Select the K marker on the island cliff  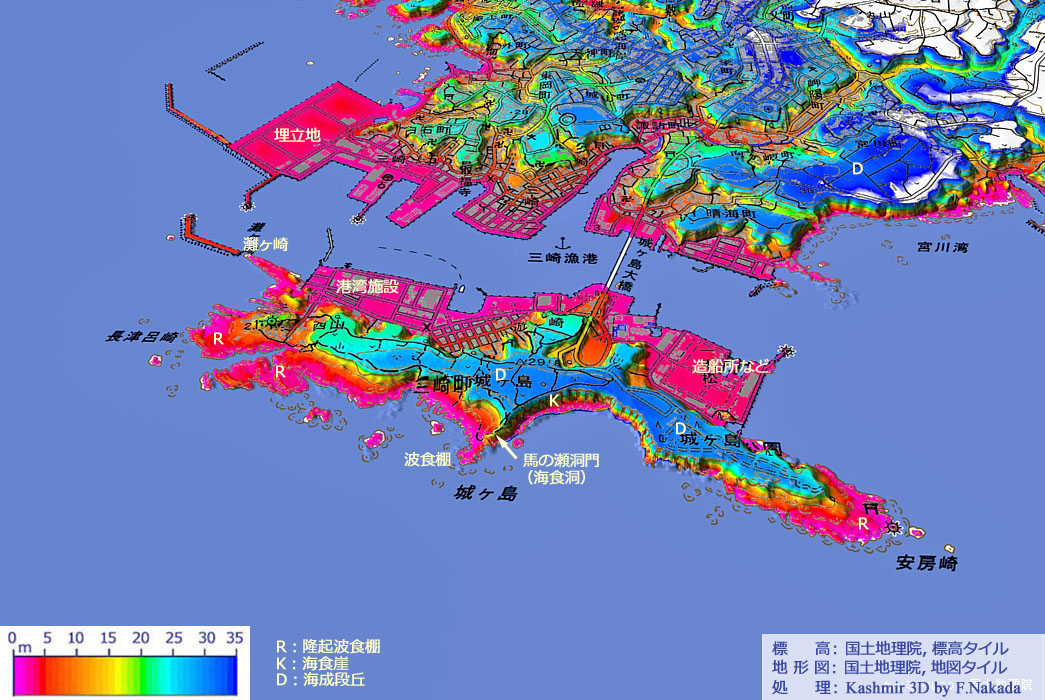tap(554, 400)
